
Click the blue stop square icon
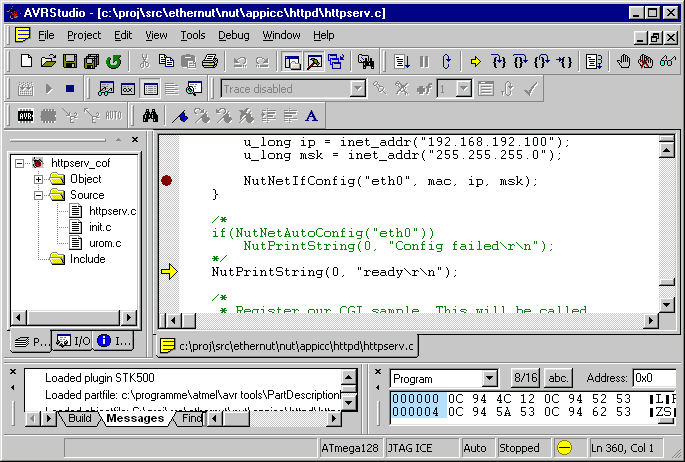70,89
